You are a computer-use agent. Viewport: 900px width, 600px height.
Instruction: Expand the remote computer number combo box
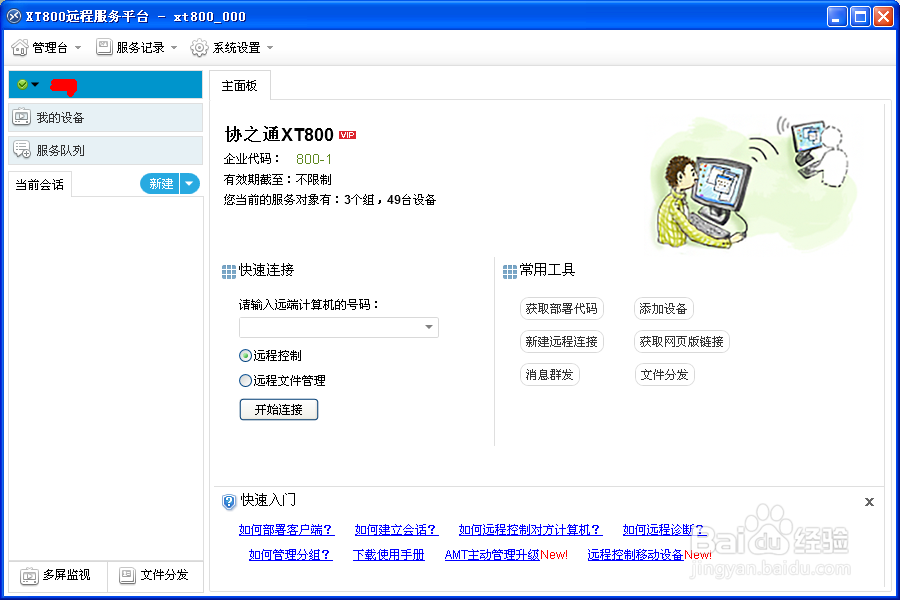[x=430, y=327]
